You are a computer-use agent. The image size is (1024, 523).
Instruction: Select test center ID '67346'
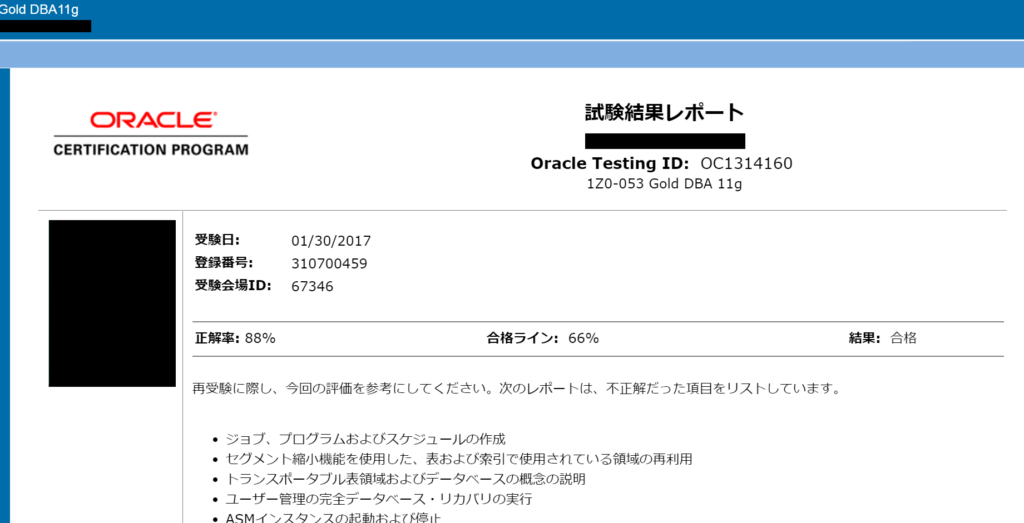point(312,286)
